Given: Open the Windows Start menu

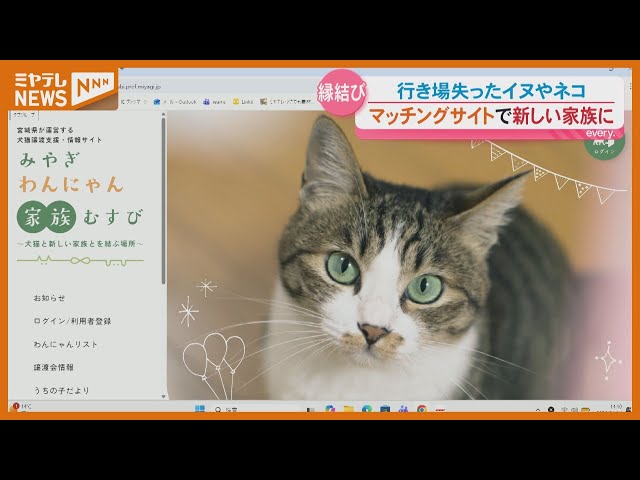Looking at the screenshot, I should [x=200, y=409].
